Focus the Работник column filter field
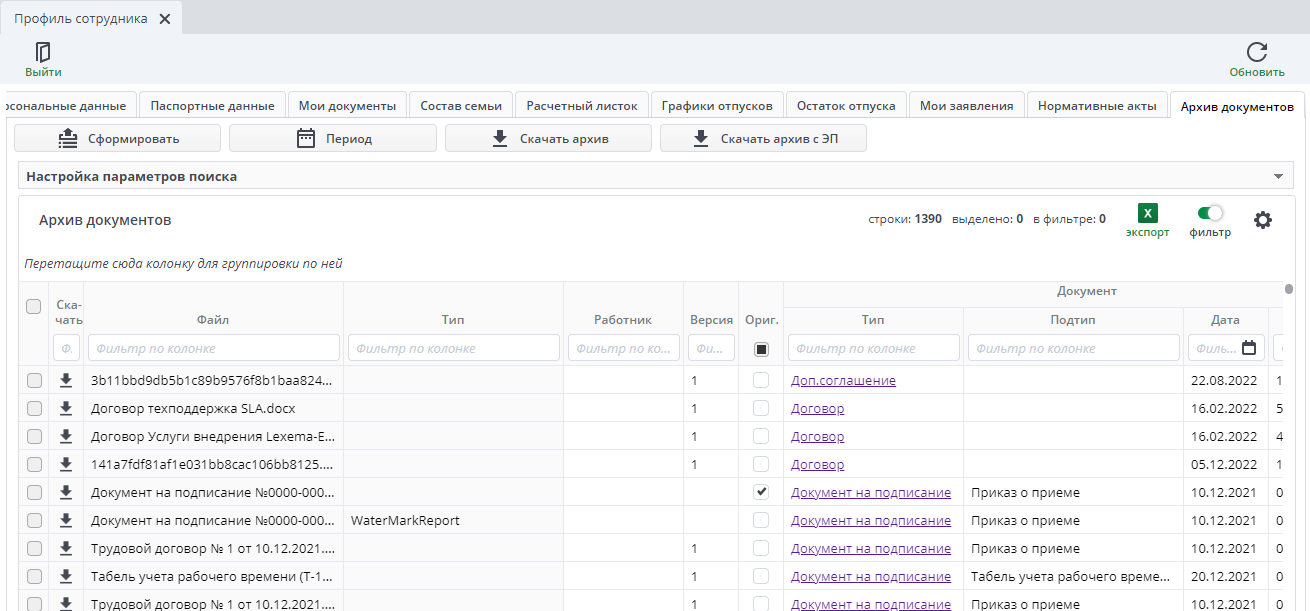1310x611 pixels. [x=624, y=348]
